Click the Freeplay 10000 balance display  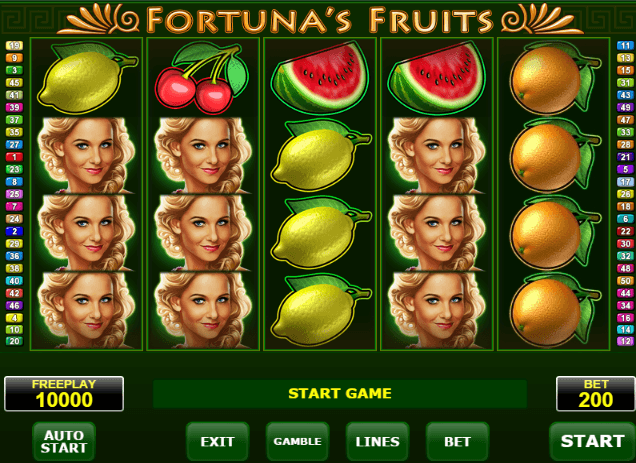[x=64, y=394]
